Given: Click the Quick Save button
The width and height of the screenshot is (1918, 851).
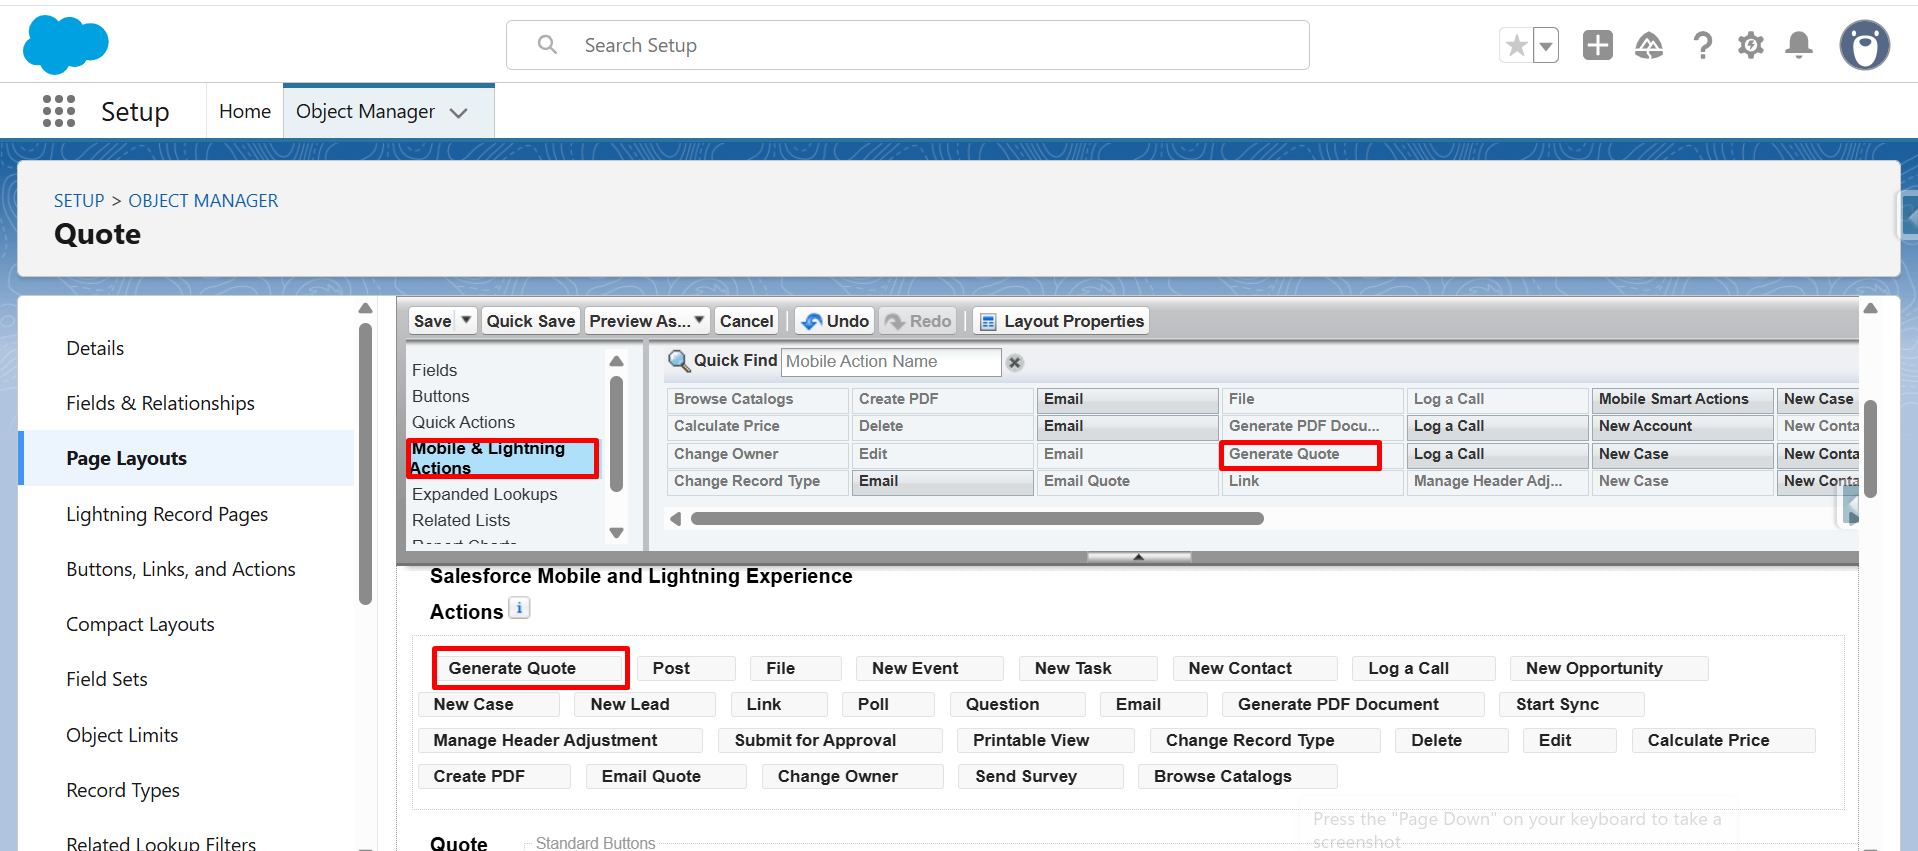Looking at the screenshot, I should tap(530, 321).
